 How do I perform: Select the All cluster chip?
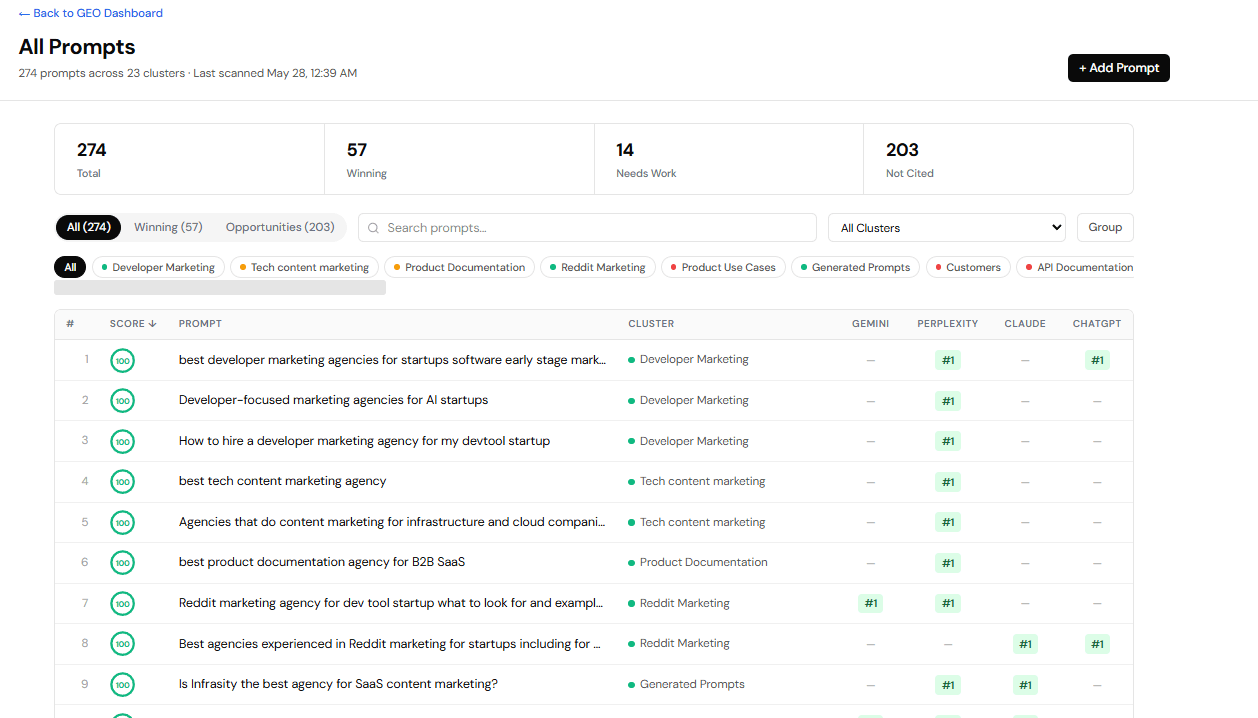70,267
